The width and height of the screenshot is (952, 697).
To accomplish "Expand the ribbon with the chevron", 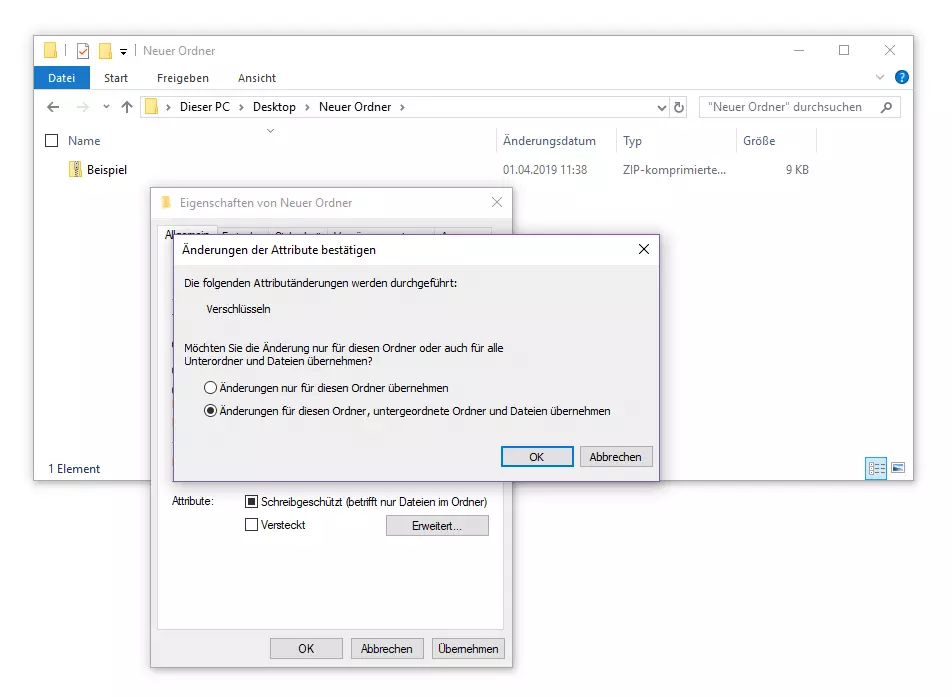I will pos(880,77).
